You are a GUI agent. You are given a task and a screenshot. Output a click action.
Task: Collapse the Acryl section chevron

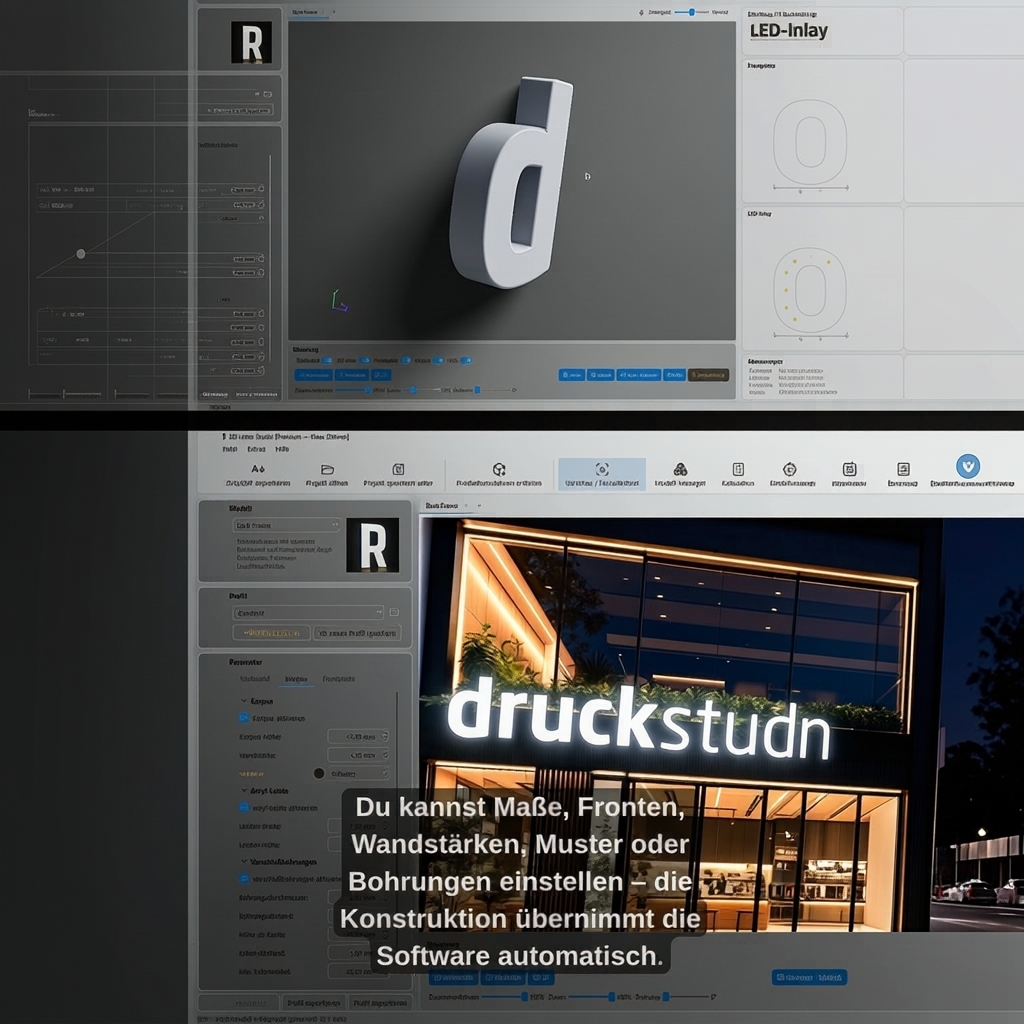(244, 790)
